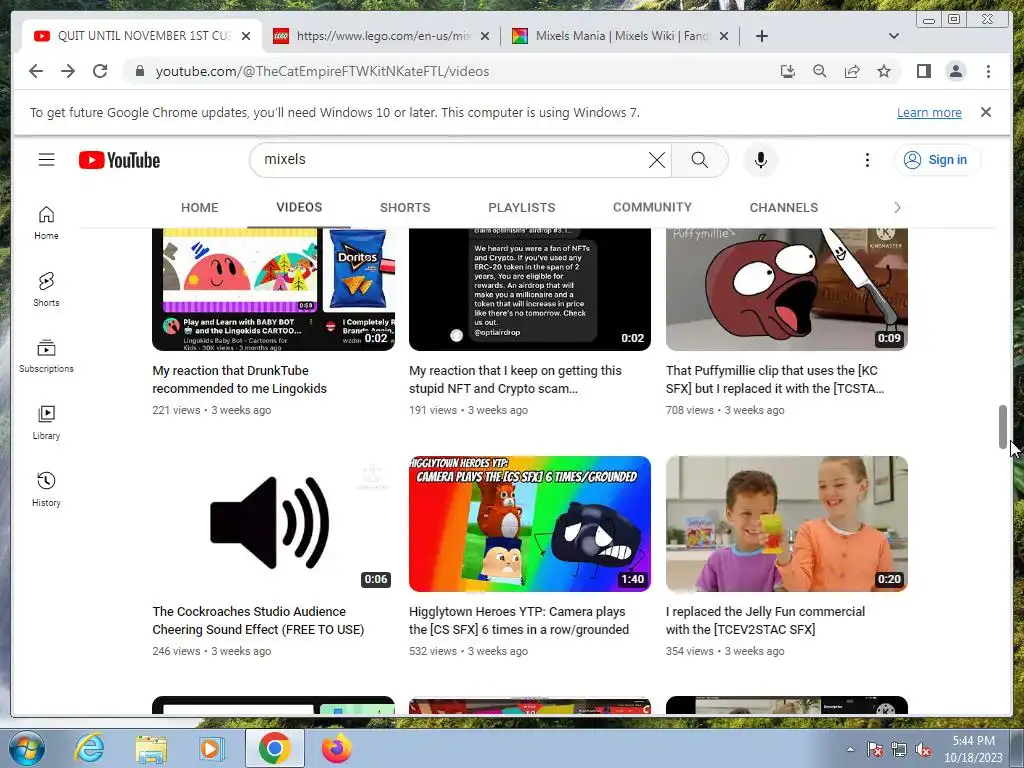Viewport: 1024px width, 768px height.
Task: Click the muted volume tray icon
Action: tap(923, 749)
